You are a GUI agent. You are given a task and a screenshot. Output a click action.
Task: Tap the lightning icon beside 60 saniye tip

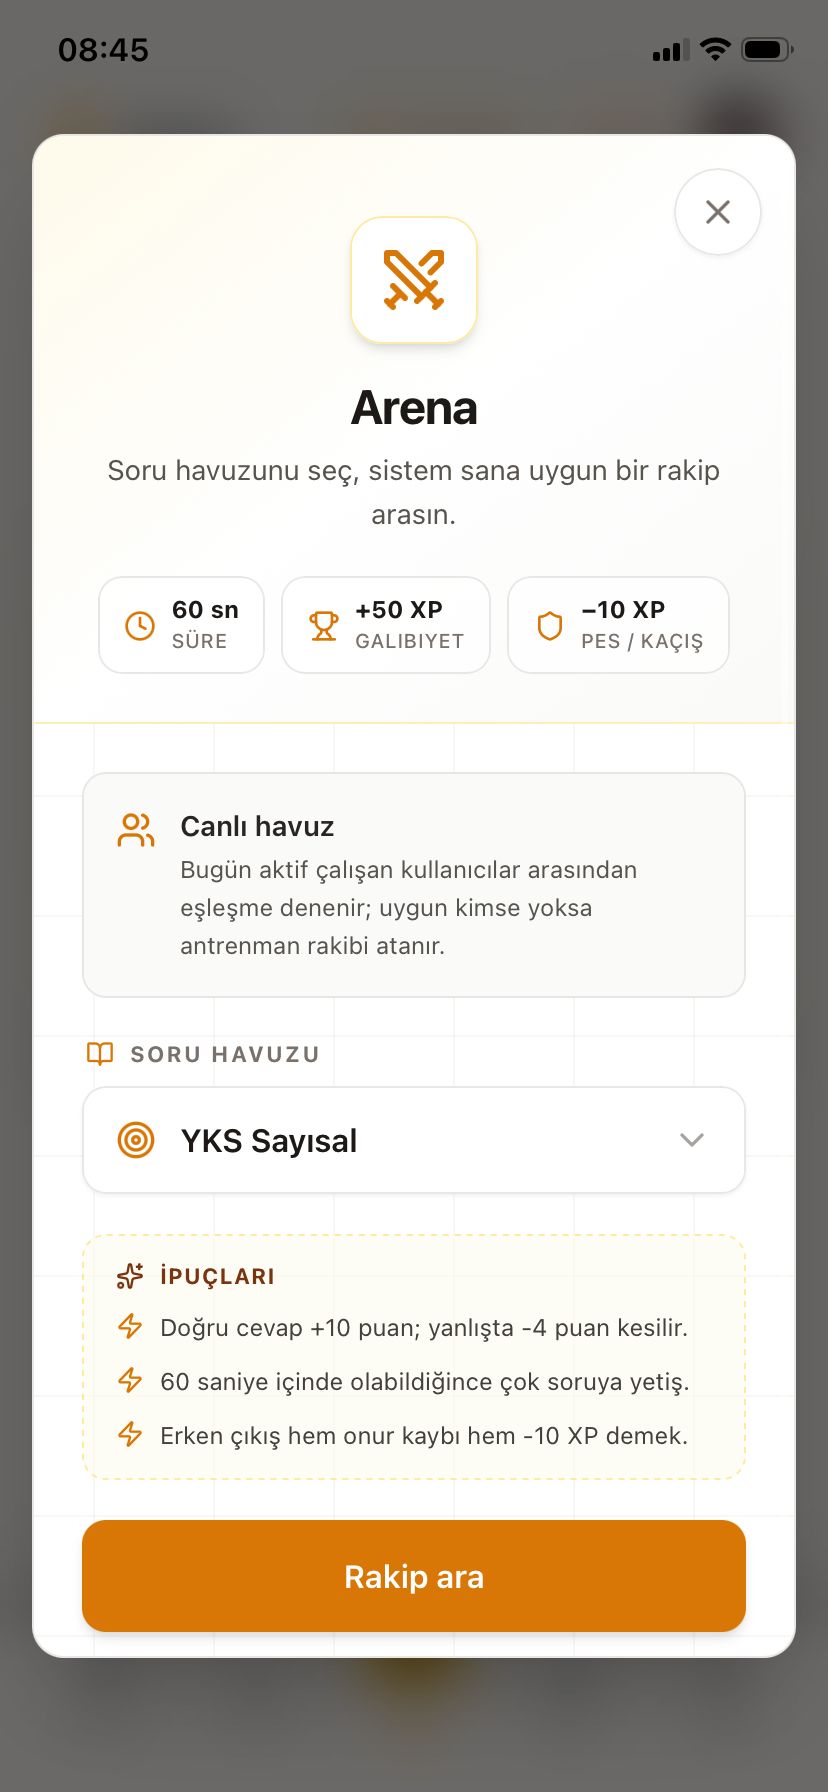130,1381
